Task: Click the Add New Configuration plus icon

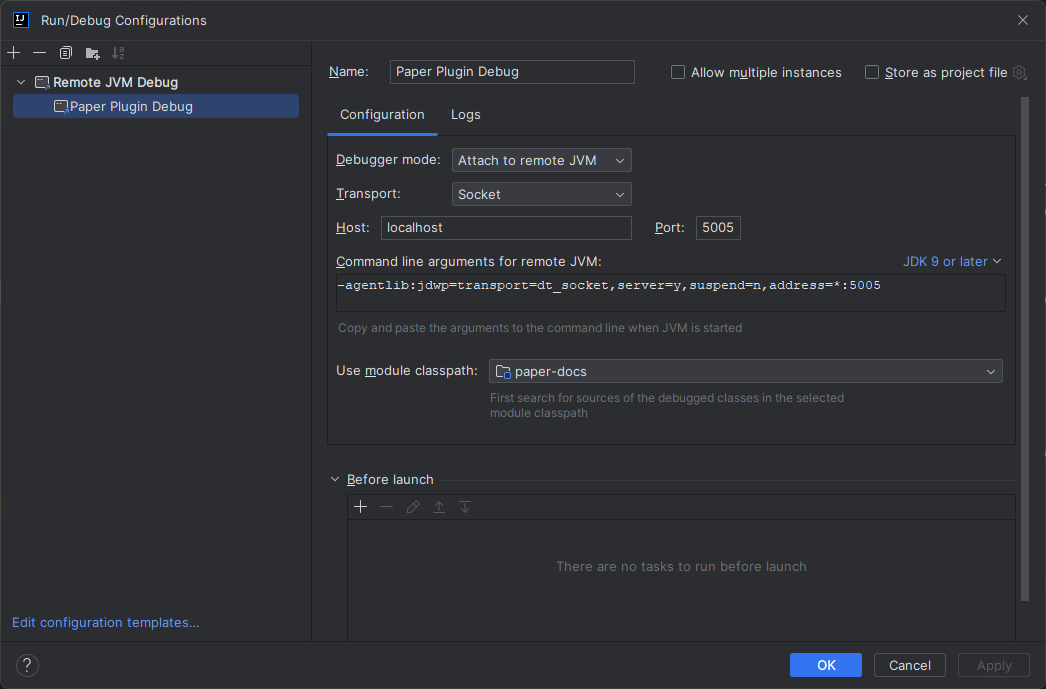Action: [13, 53]
